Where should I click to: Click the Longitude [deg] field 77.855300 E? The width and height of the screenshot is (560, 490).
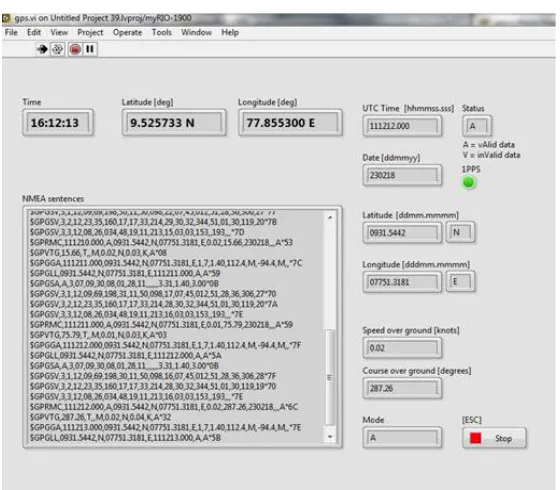pos(290,123)
